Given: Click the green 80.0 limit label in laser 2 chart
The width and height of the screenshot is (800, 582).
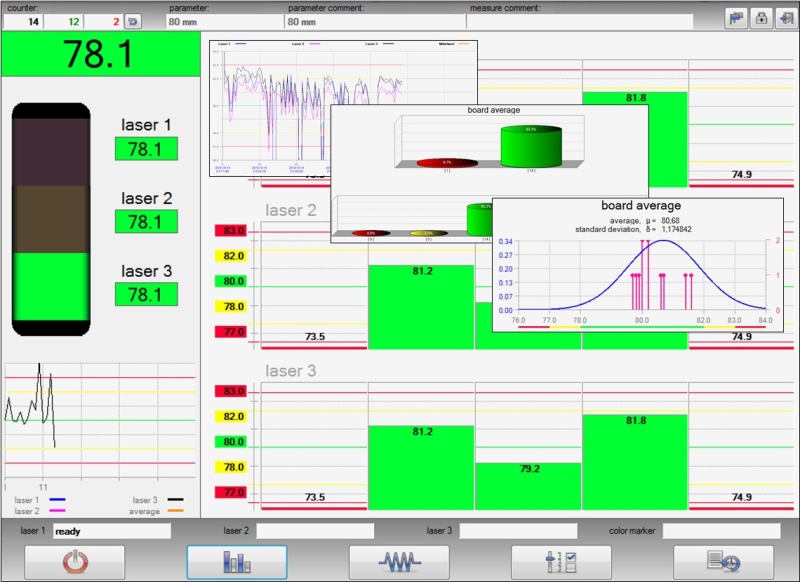Looking at the screenshot, I should click(x=231, y=281).
